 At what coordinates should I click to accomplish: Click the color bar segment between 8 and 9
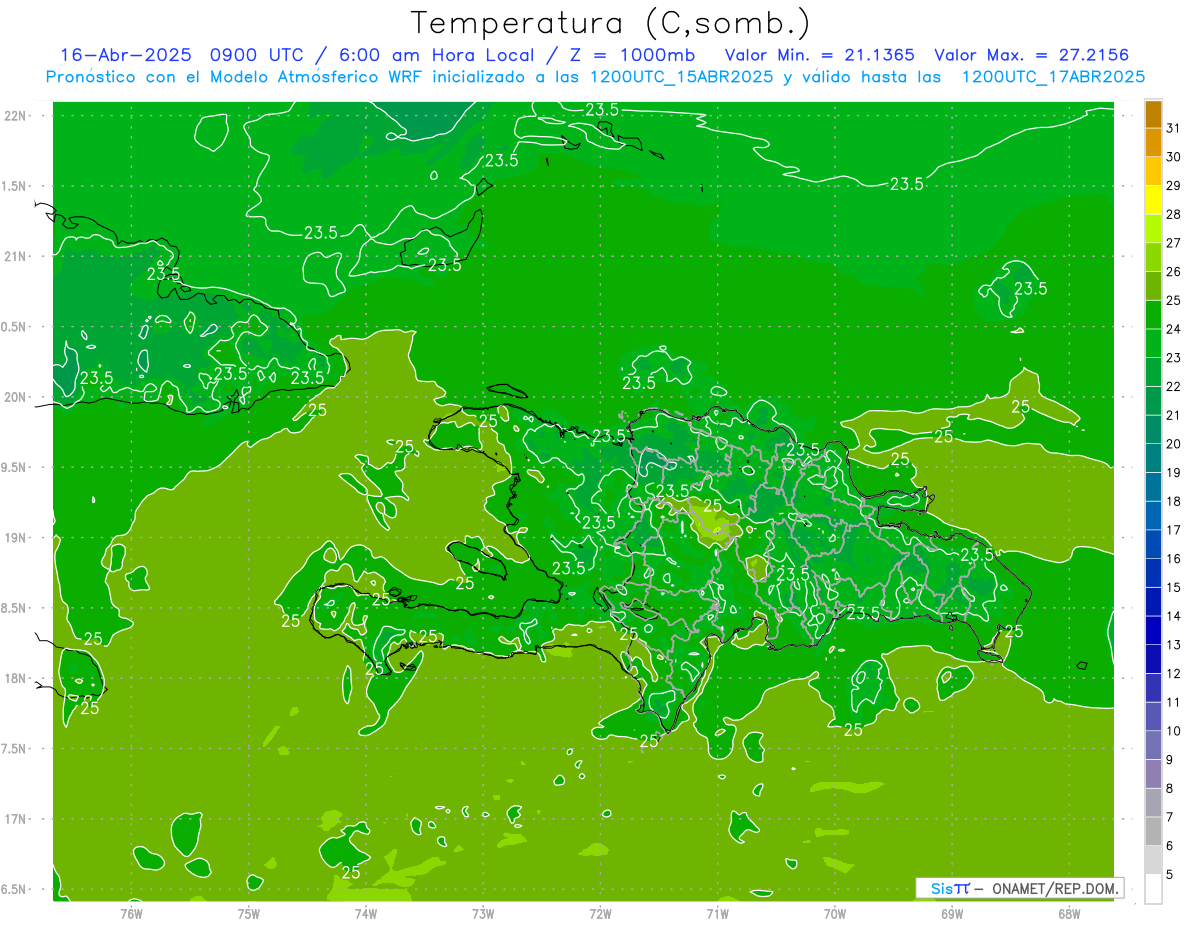click(1153, 774)
